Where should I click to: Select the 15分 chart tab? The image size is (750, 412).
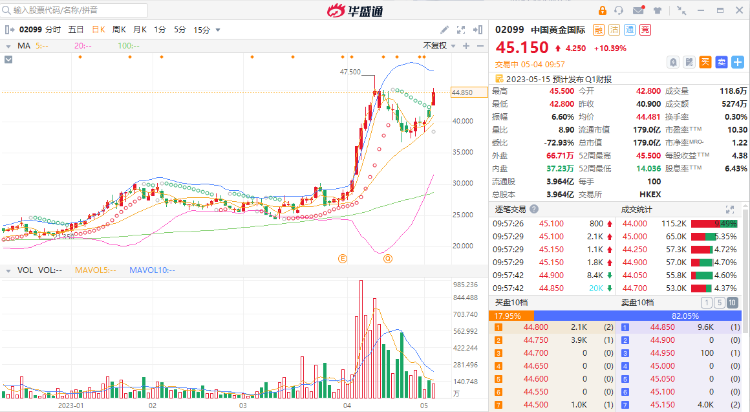coord(201,30)
